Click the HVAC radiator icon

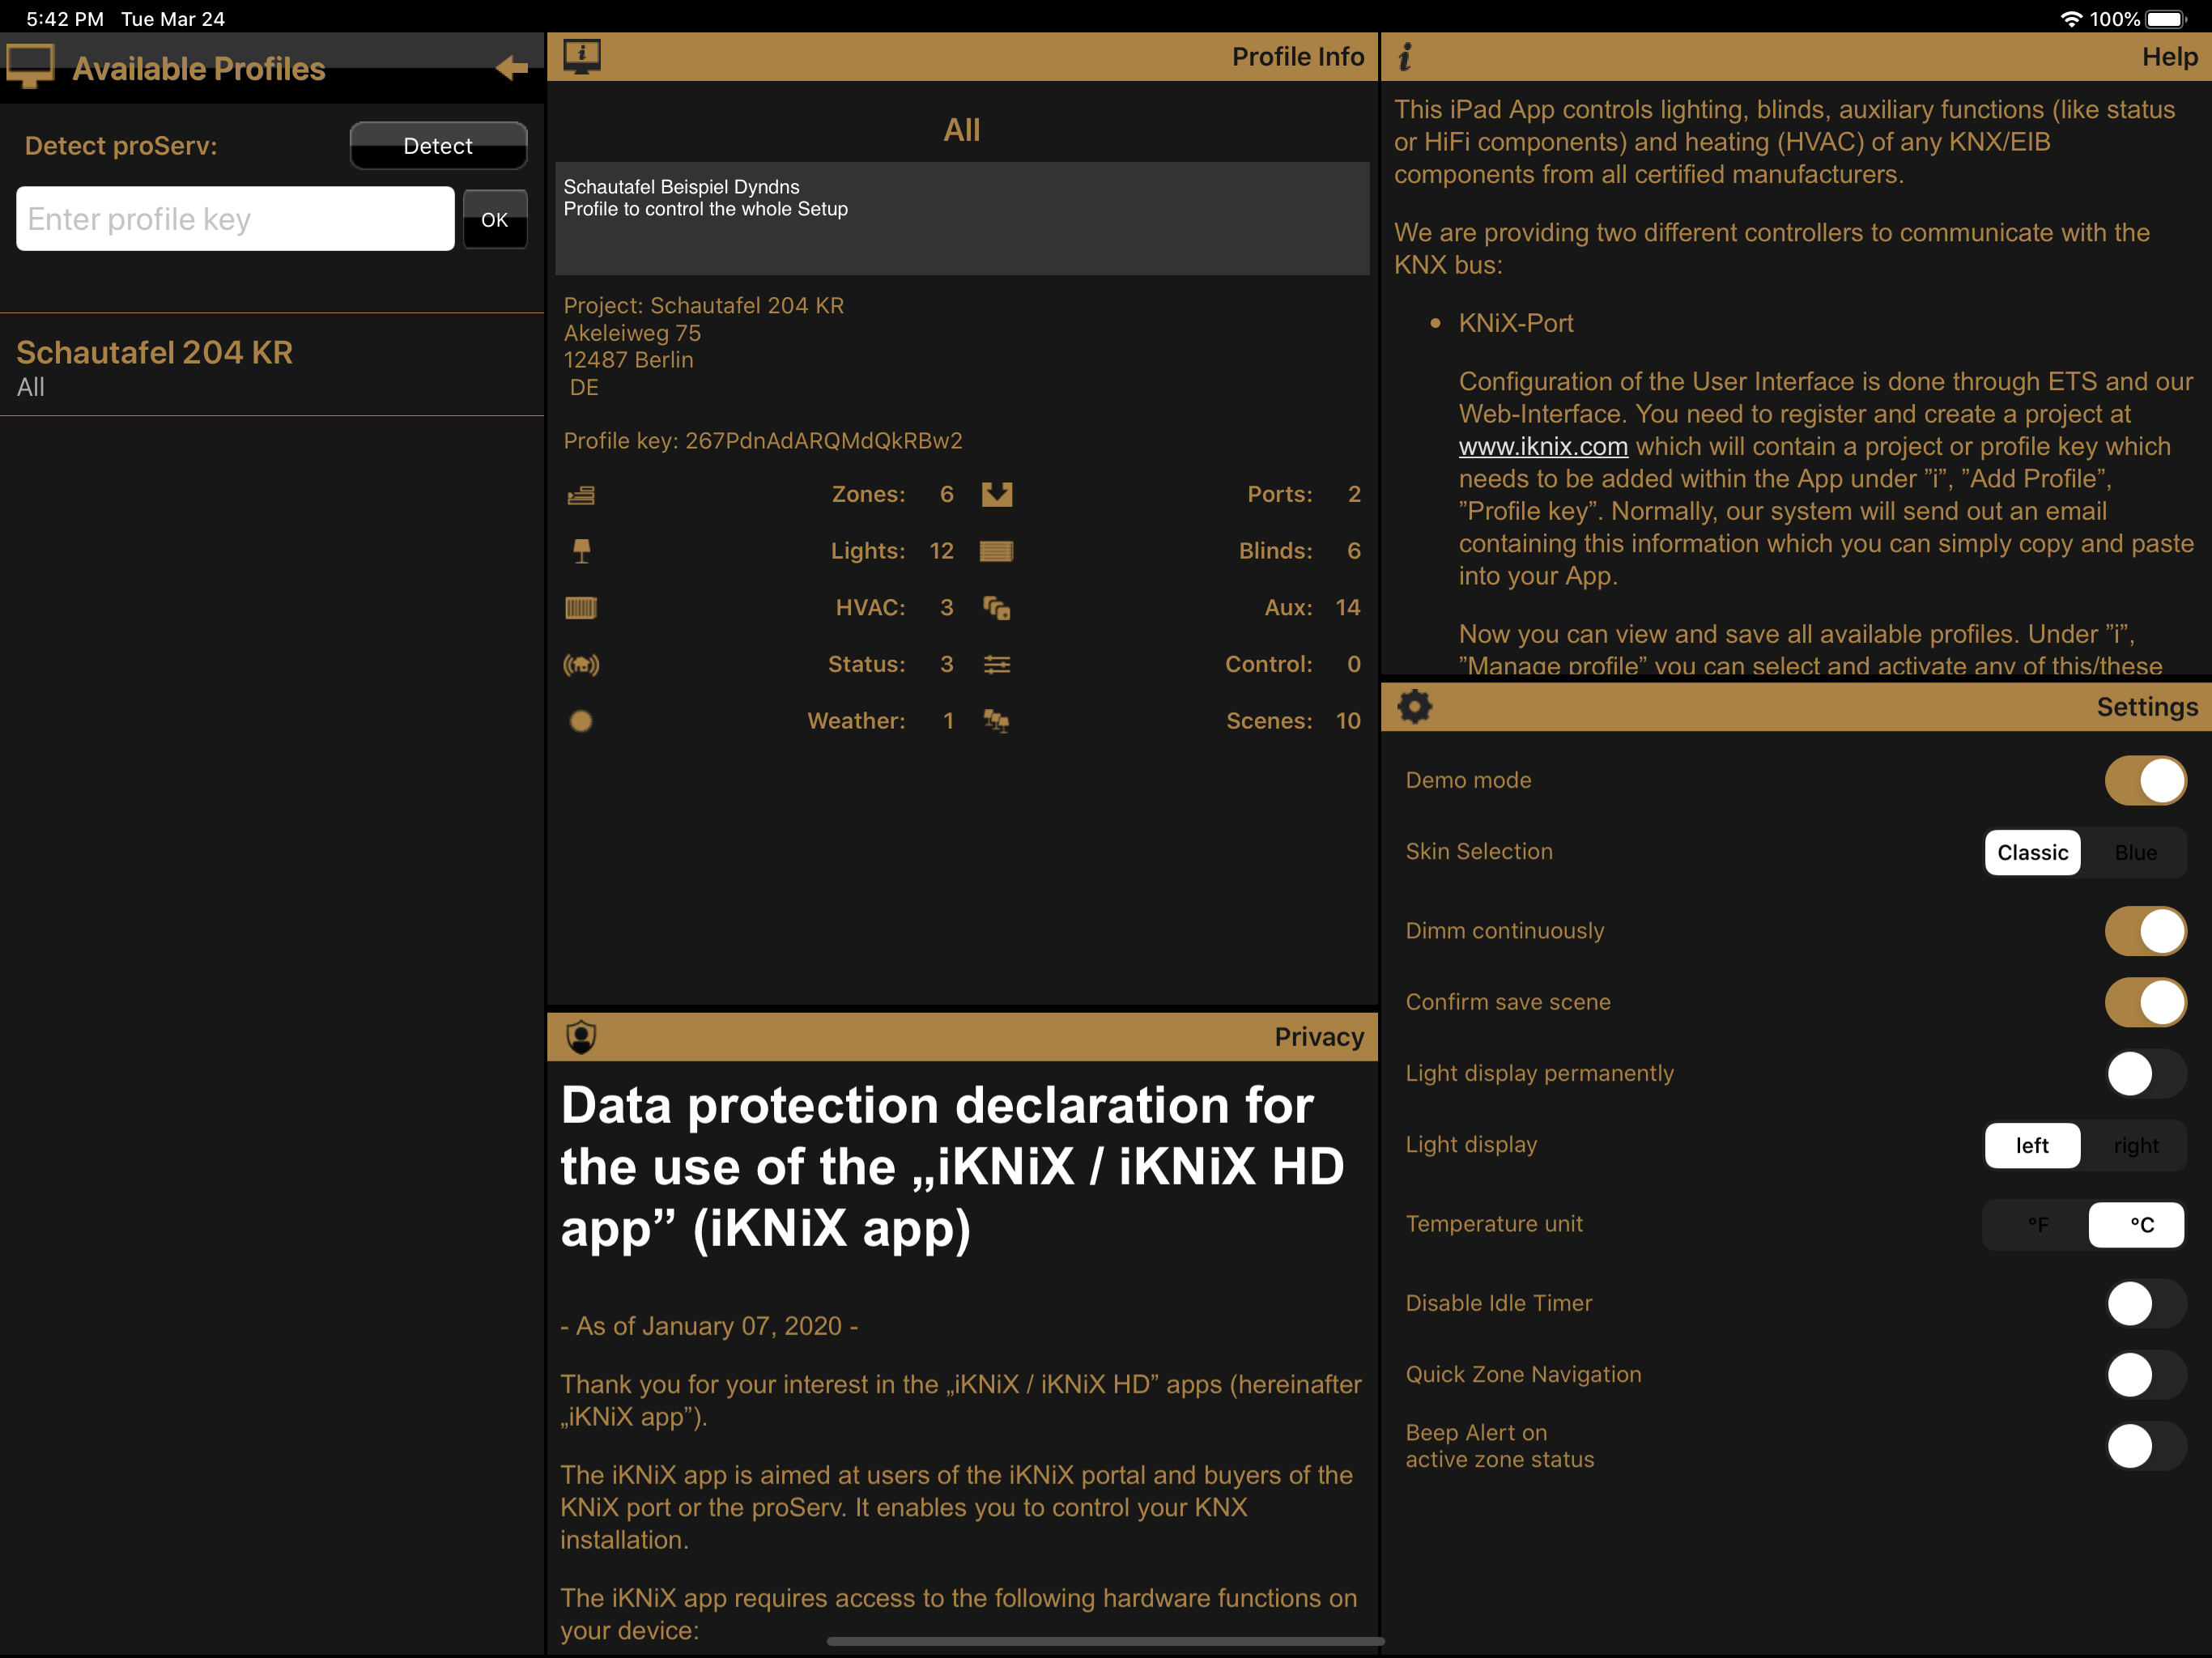point(581,608)
